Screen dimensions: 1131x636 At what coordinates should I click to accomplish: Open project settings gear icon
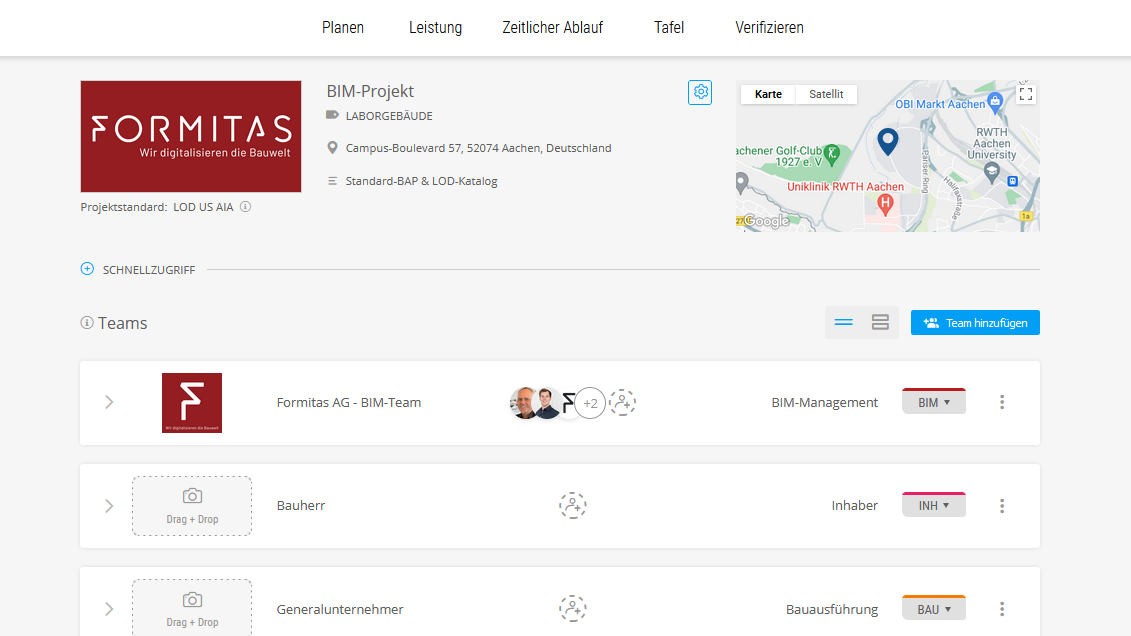[700, 92]
